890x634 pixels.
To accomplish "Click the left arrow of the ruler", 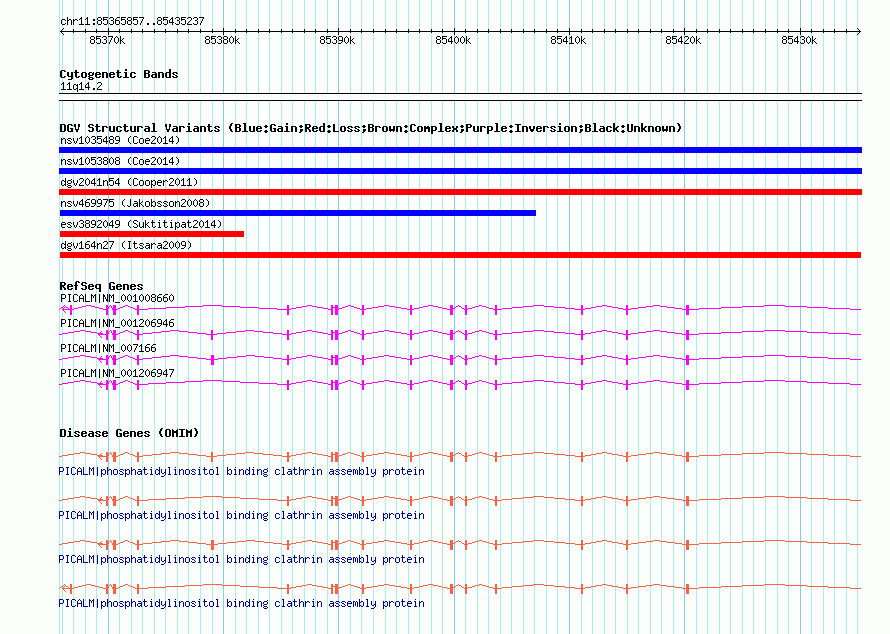I will pyautogui.click(x=62, y=32).
